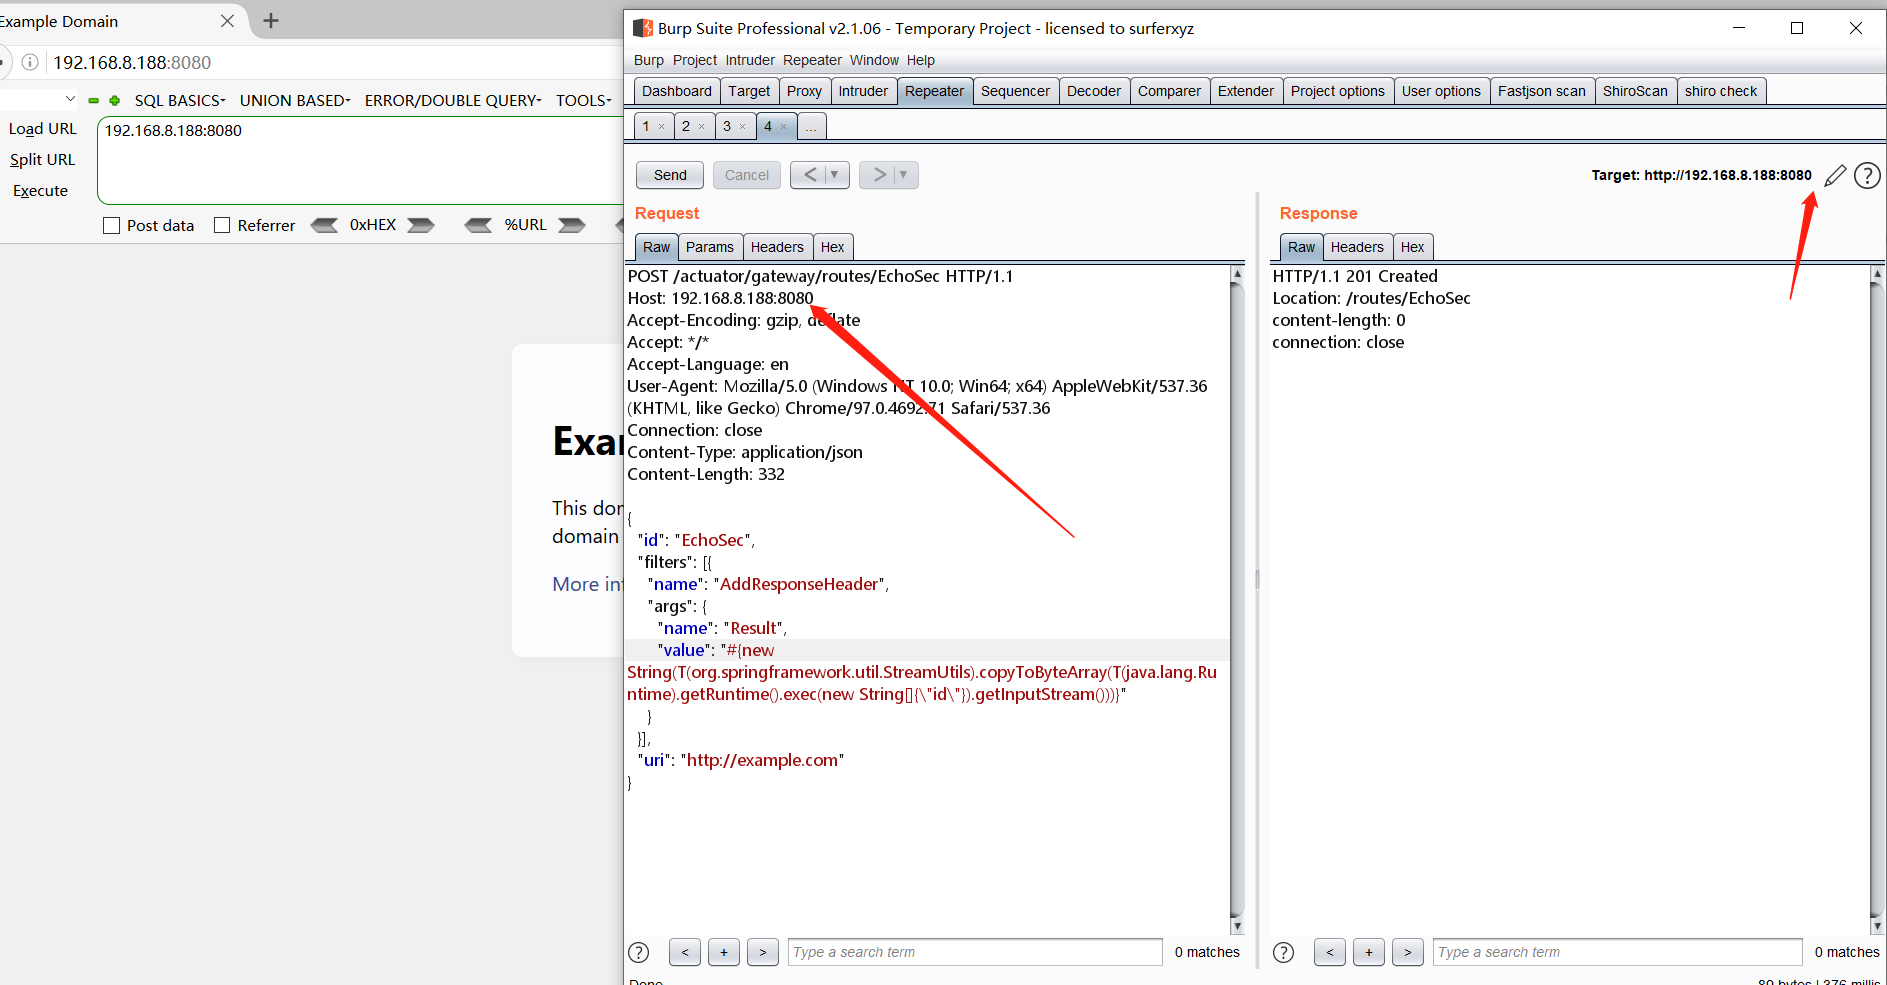
Task: Open the Burp menu
Action: (649, 60)
